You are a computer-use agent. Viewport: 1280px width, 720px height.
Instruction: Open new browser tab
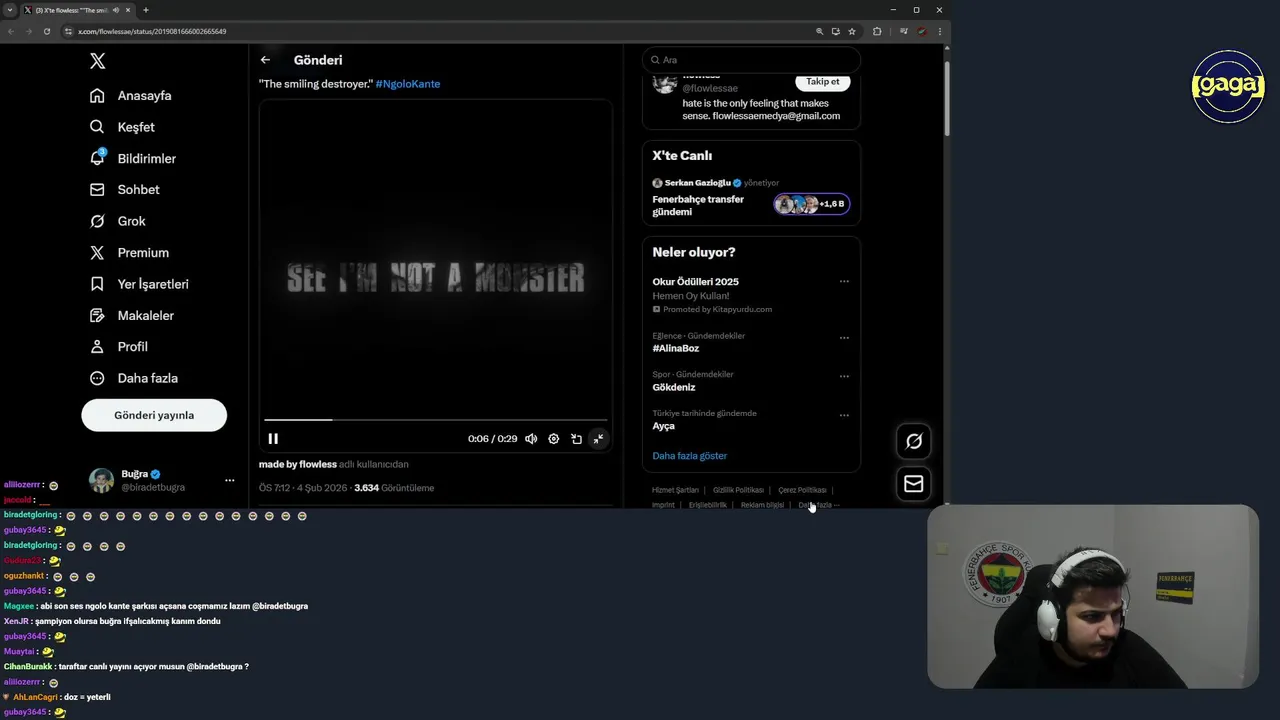tap(146, 10)
